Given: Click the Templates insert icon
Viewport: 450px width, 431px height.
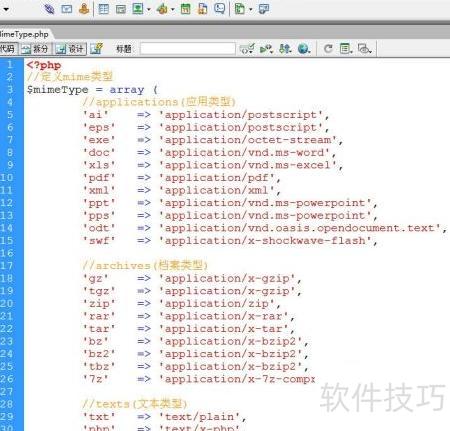Looking at the screenshot, I should click(240, 9).
